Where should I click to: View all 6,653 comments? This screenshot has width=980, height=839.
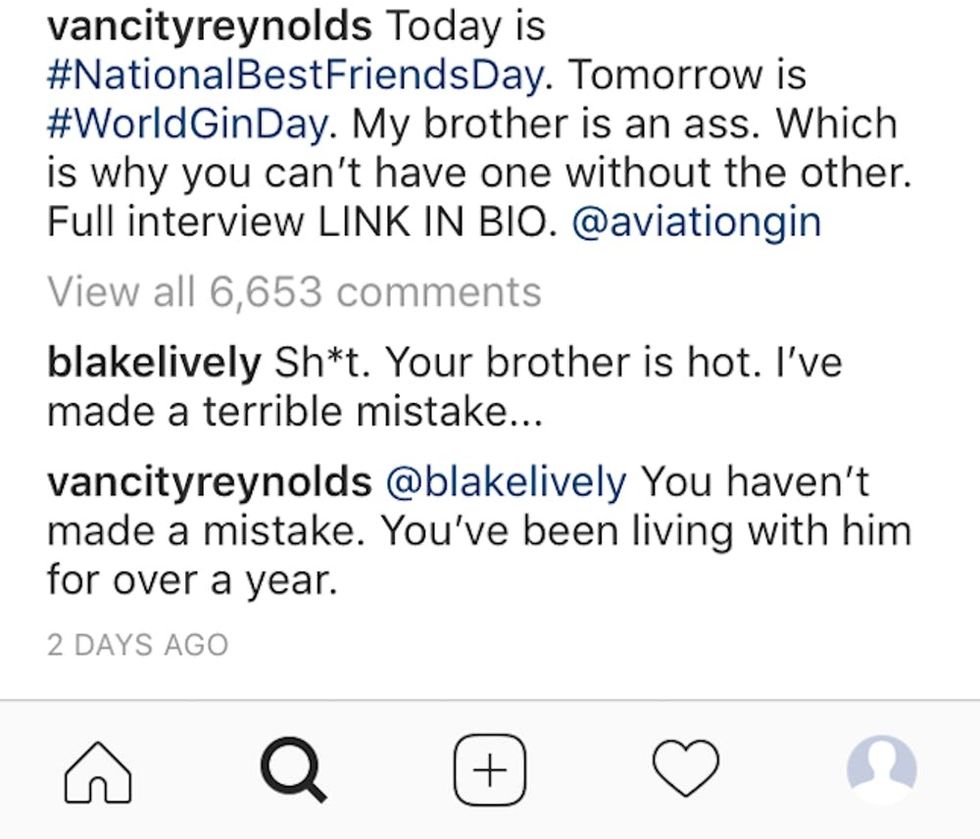click(294, 291)
